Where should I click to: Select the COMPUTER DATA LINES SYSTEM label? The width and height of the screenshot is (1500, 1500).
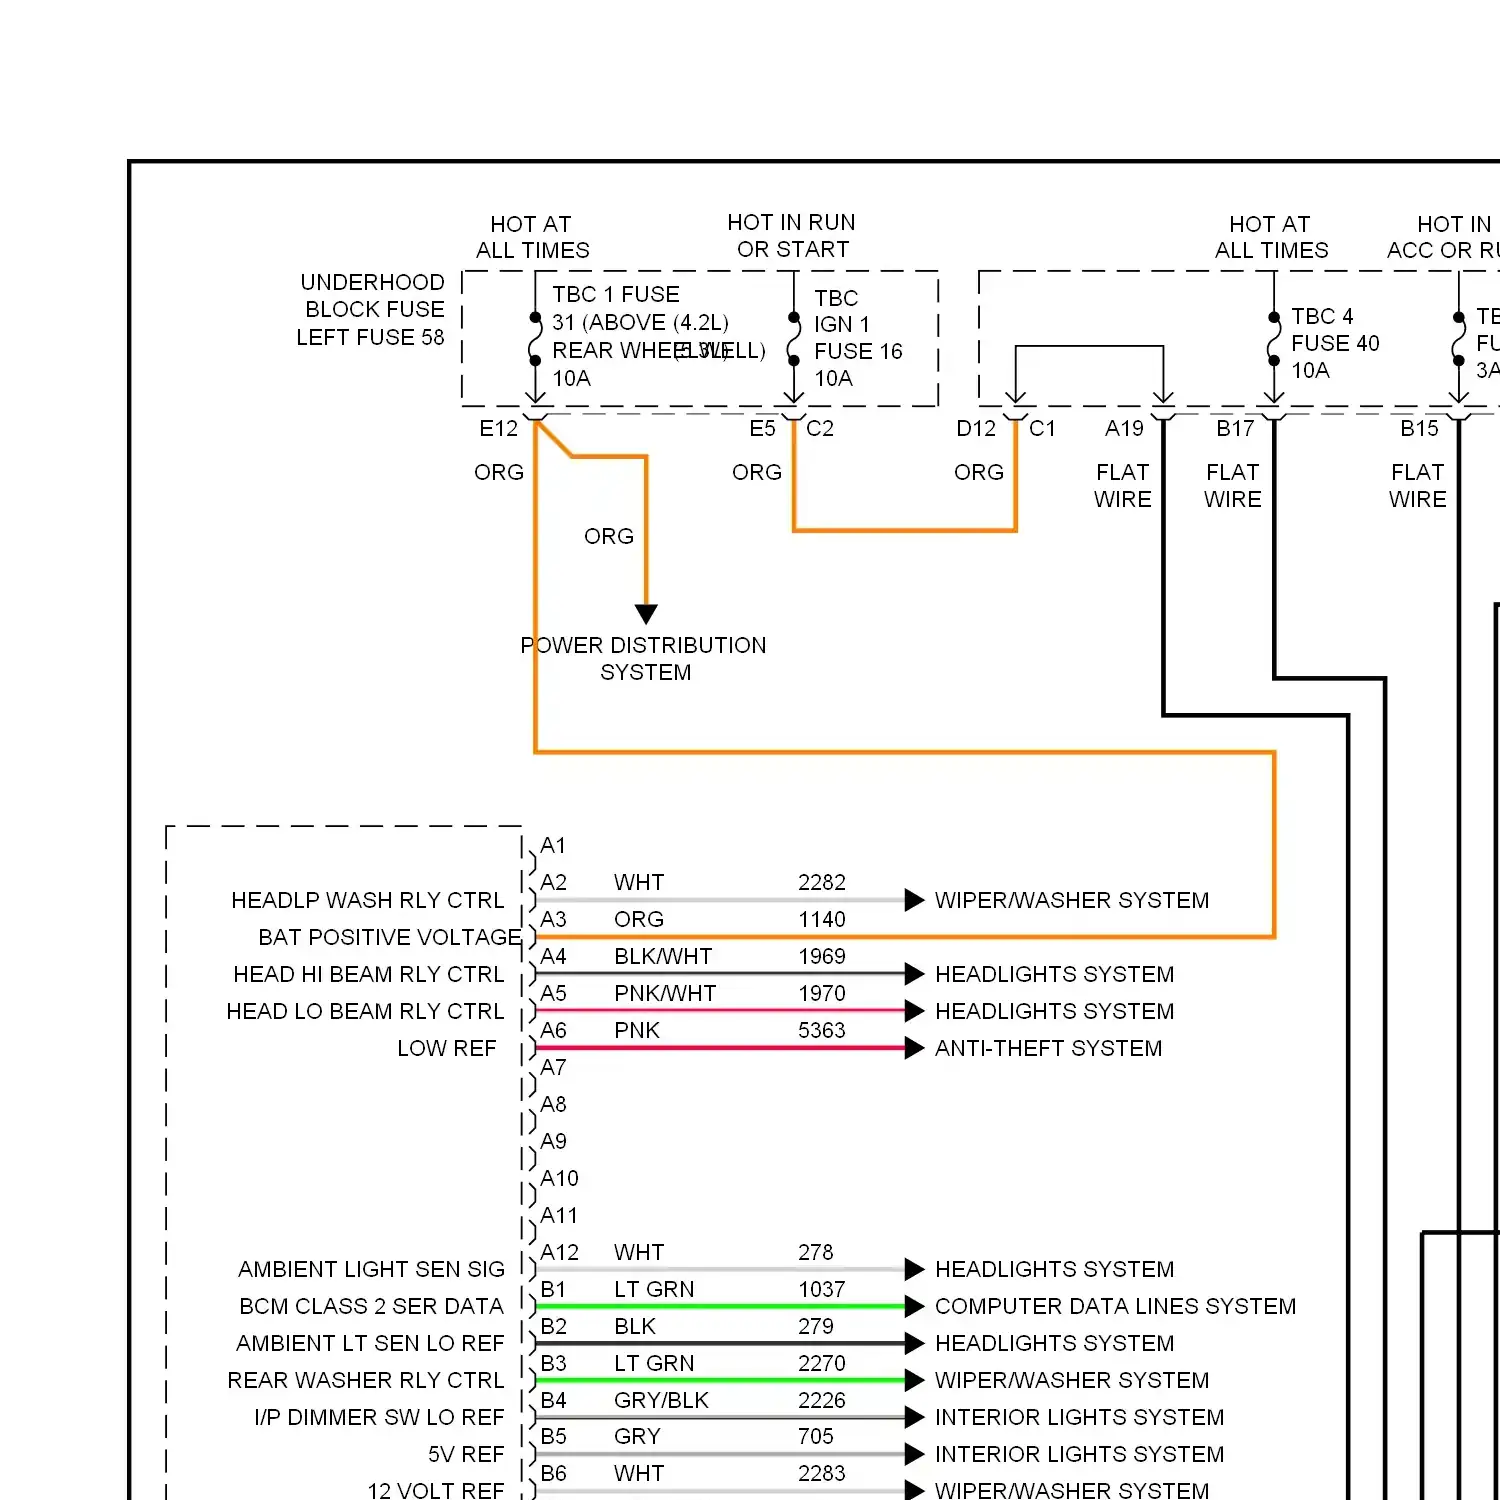[1115, 1306]
